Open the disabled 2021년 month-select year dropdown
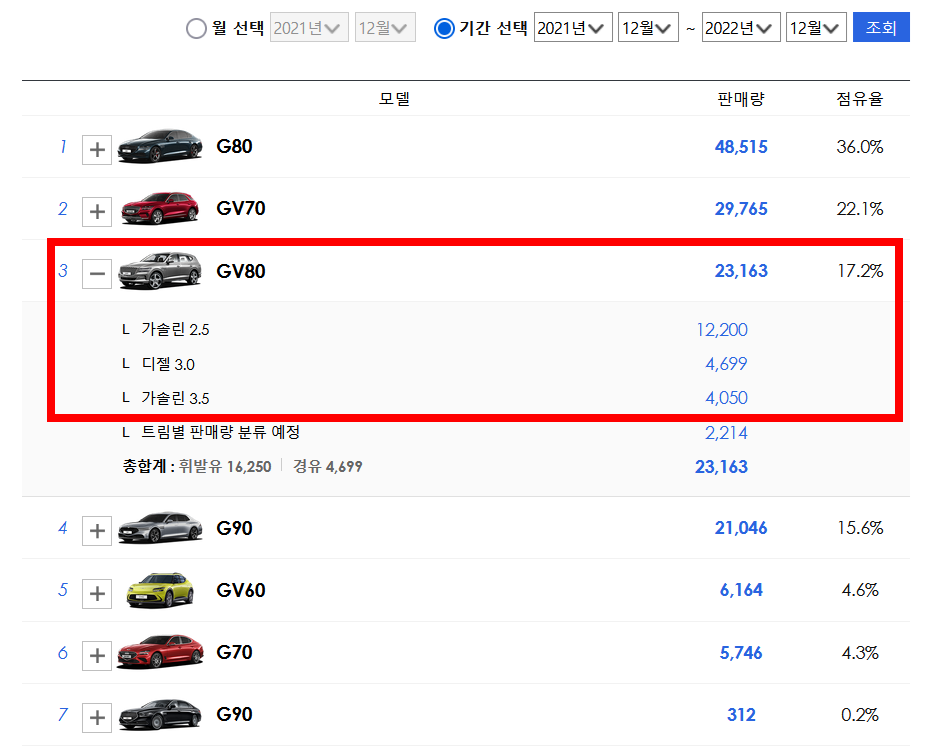Screen dimensions: 932x752 (309, 28)
